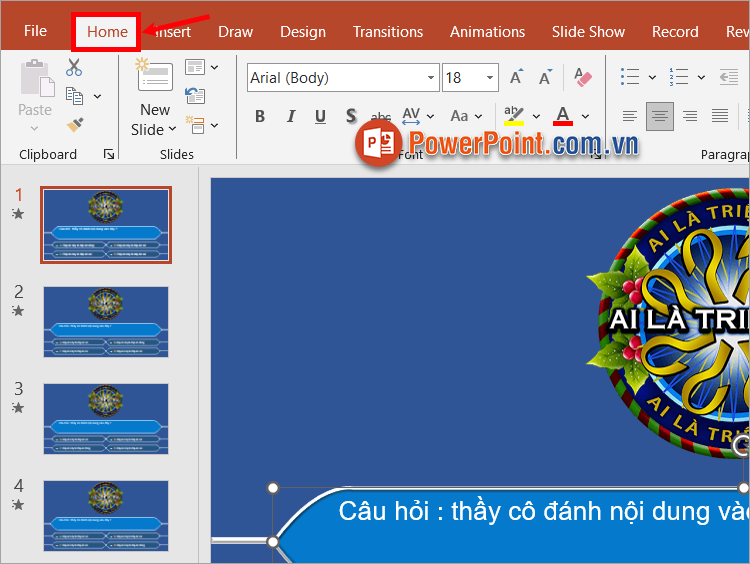The image size is (750, 564).
Task: Open New Slide dropdown arrow
Action: coord(172,129)
